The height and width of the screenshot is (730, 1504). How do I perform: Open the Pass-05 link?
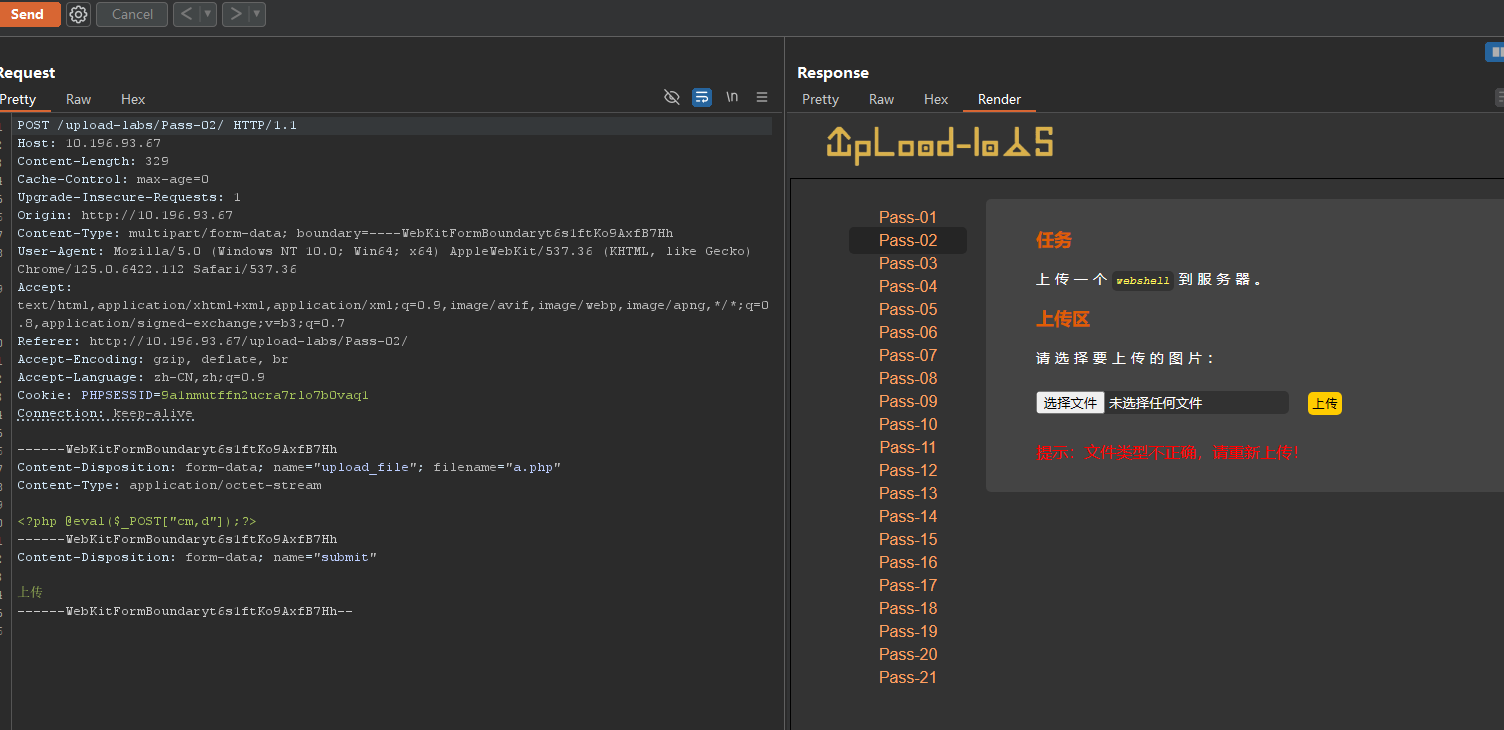click(908, 309)
